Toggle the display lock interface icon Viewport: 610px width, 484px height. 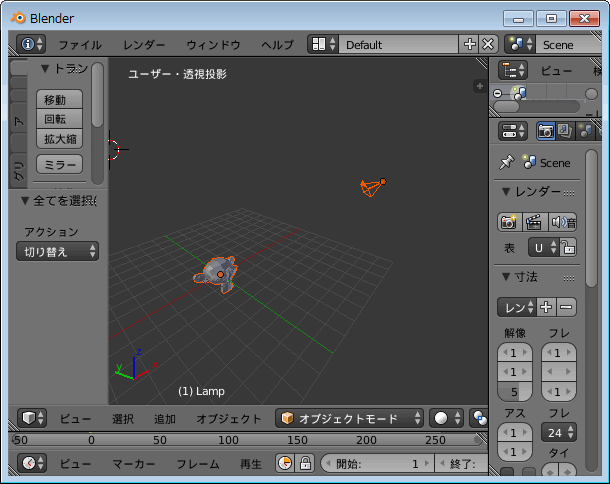click(x=568, y=247)
